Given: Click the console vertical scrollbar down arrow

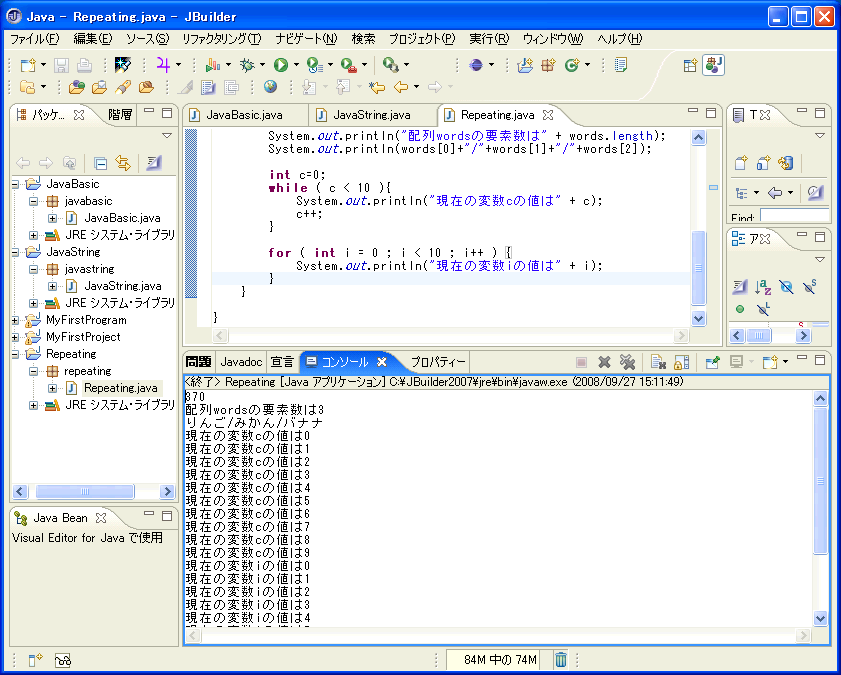Looking at the screenshot, I should click(821, 618).
